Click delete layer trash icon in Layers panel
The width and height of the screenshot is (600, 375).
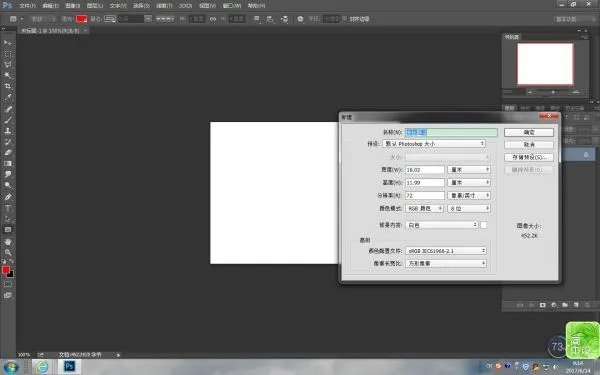[587, 305]
